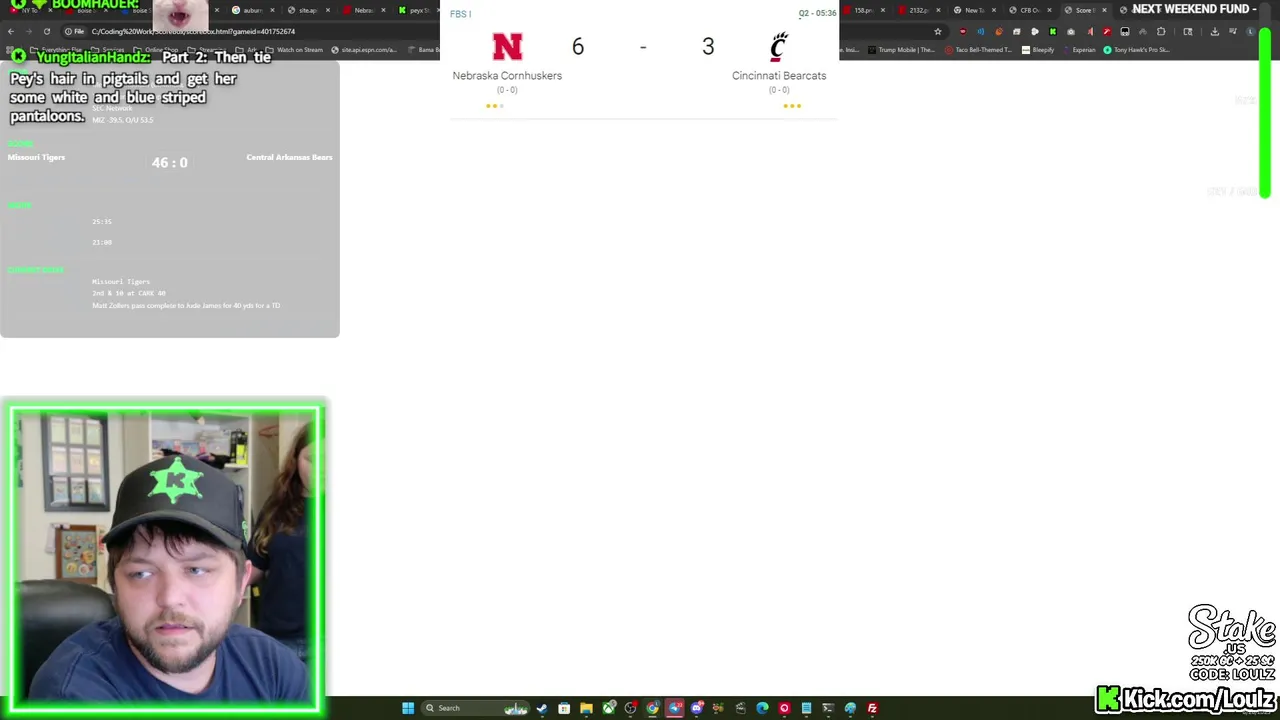Viewport: 1280px width, 720px height.
Task: Open the Experian bookmark
Action: [x=1080, y=50]
